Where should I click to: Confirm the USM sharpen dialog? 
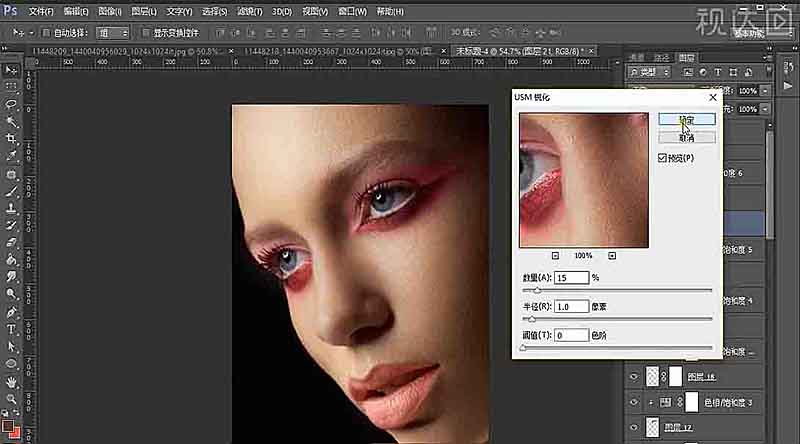click(x=687, y=120)
